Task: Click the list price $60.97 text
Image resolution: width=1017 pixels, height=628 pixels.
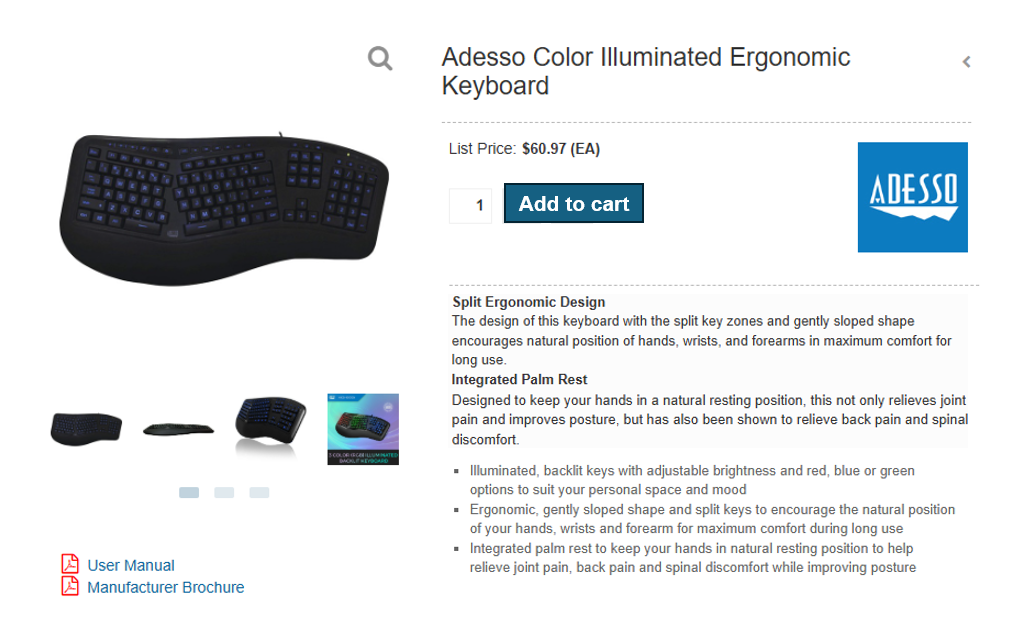Action: 560,149
